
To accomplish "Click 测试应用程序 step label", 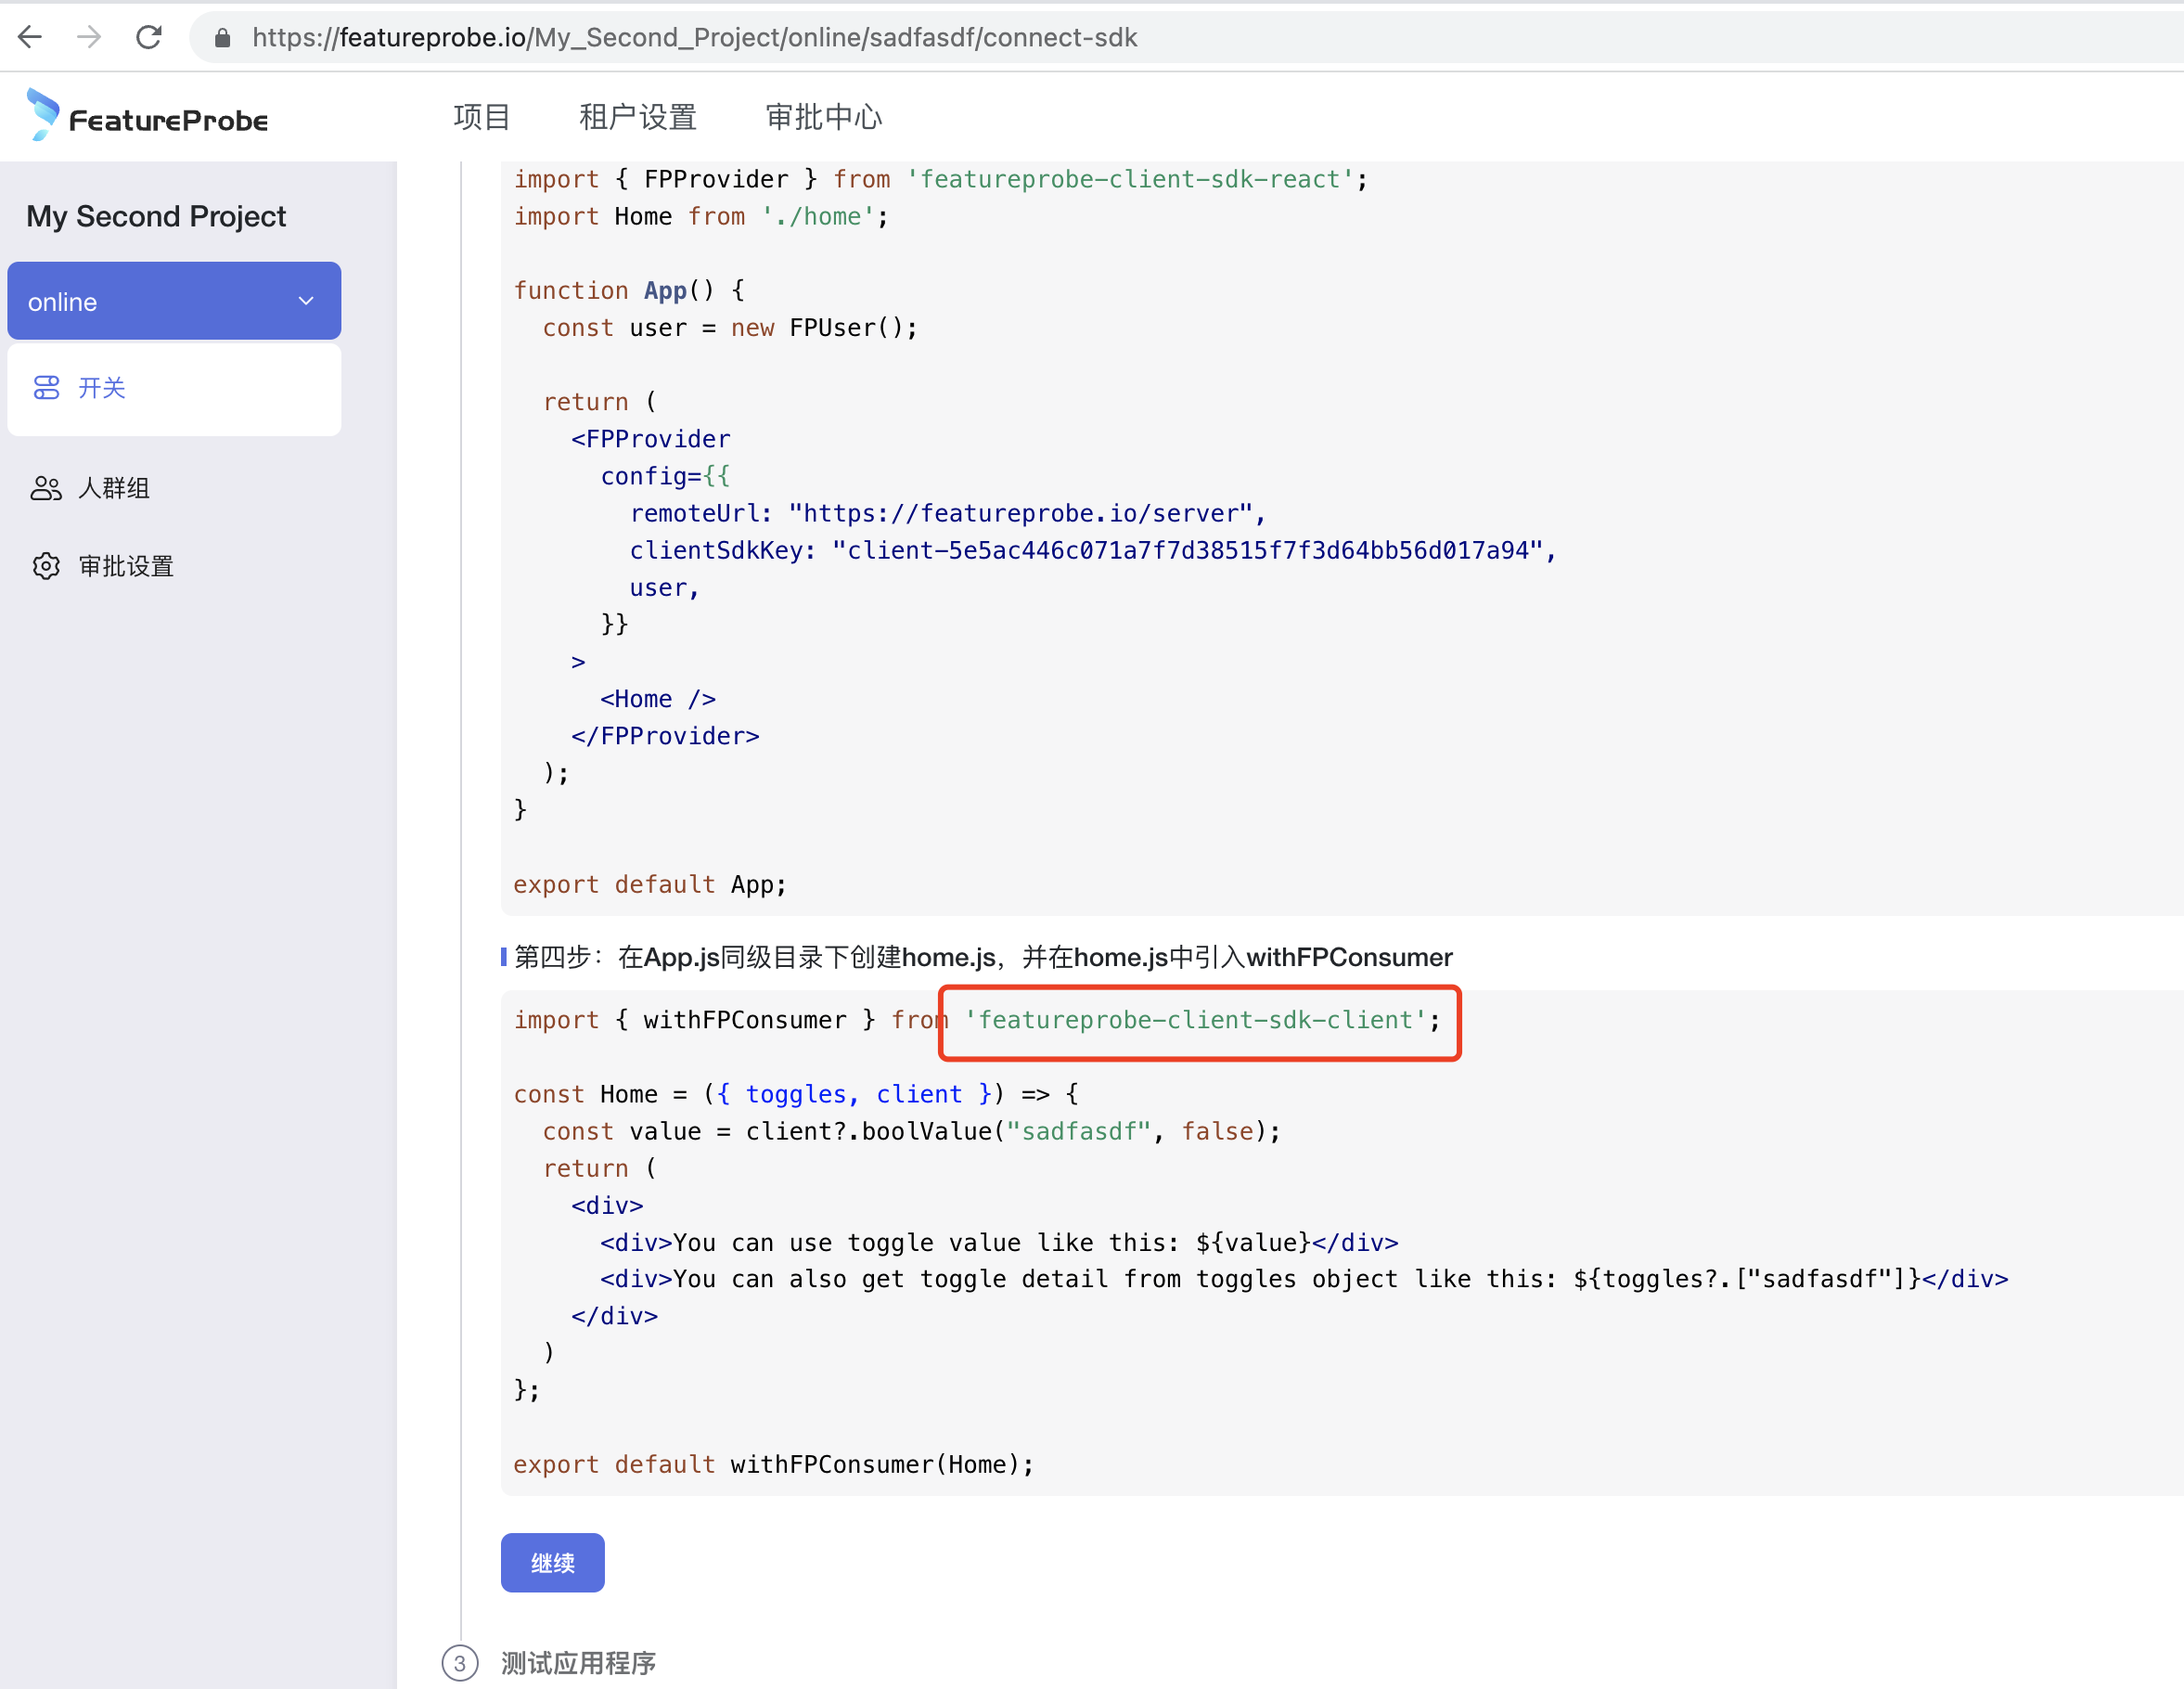I will 578,1662.
